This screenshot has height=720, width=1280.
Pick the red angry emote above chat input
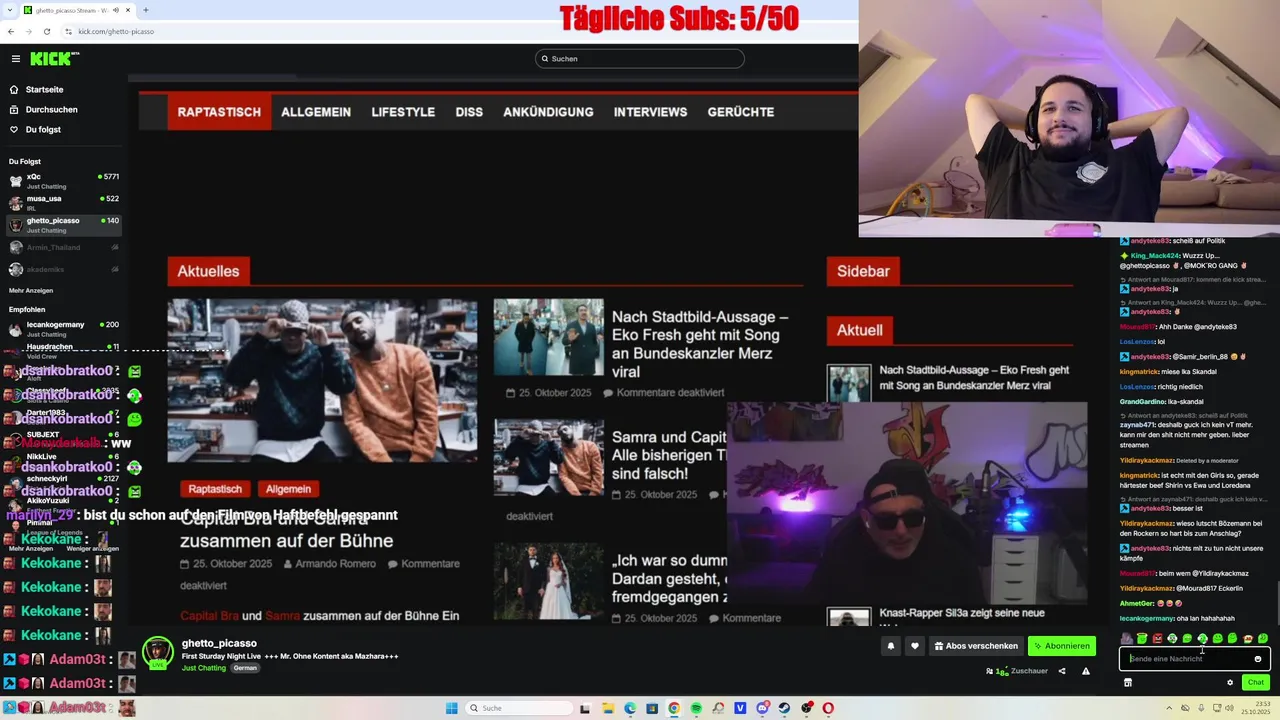1157,638
